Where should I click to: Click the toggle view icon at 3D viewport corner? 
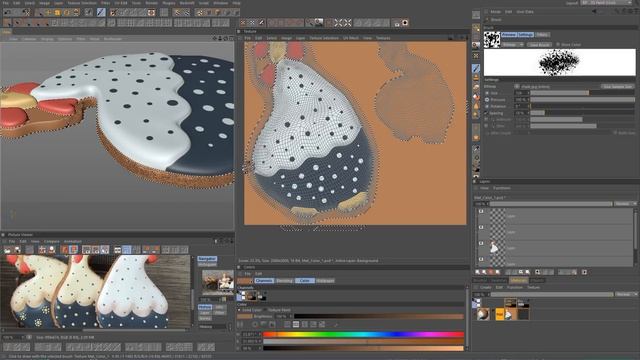point(231,38)
